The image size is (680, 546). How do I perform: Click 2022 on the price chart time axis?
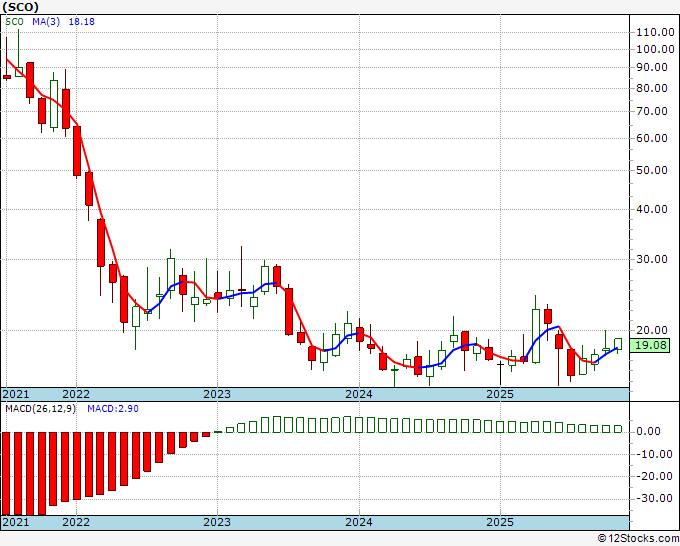tap(76, 394)
